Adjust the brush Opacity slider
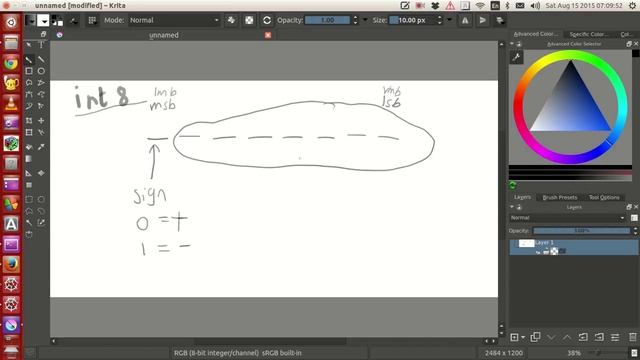Screen dimensions: 640x360 pyautogui.click(x=328, y=20)
